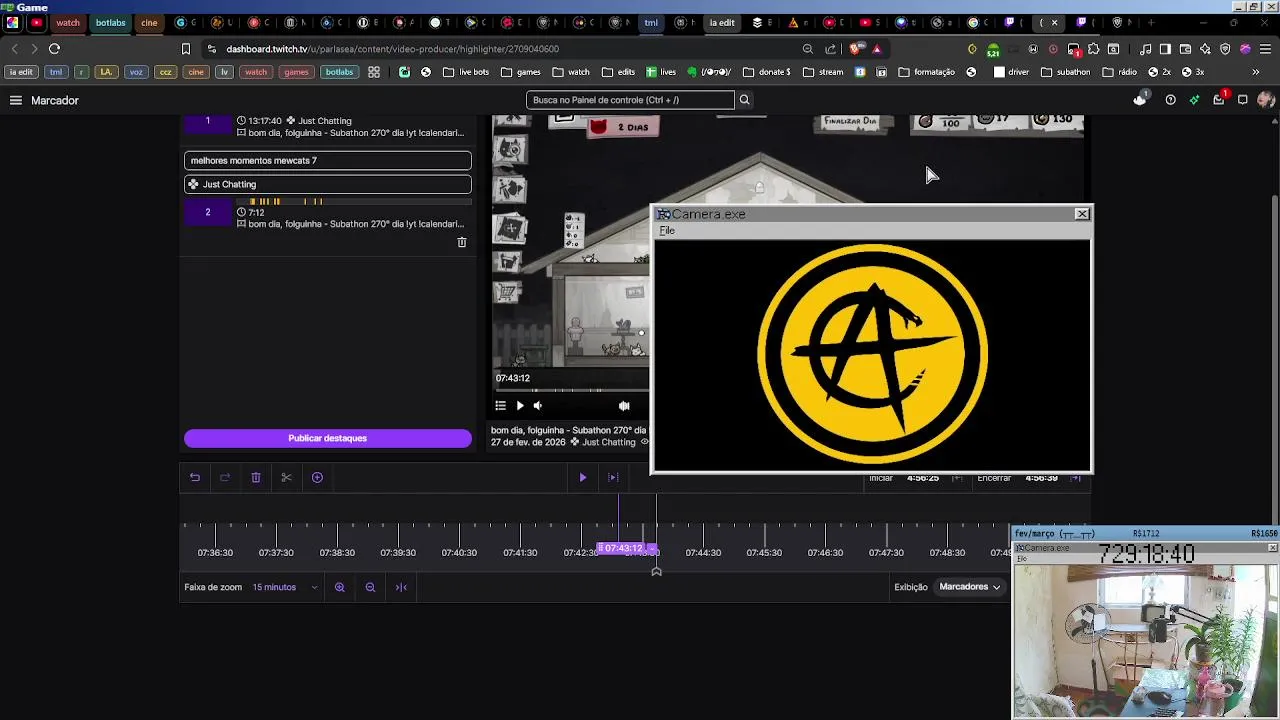Zoom out on the timeline

[370, 588]
